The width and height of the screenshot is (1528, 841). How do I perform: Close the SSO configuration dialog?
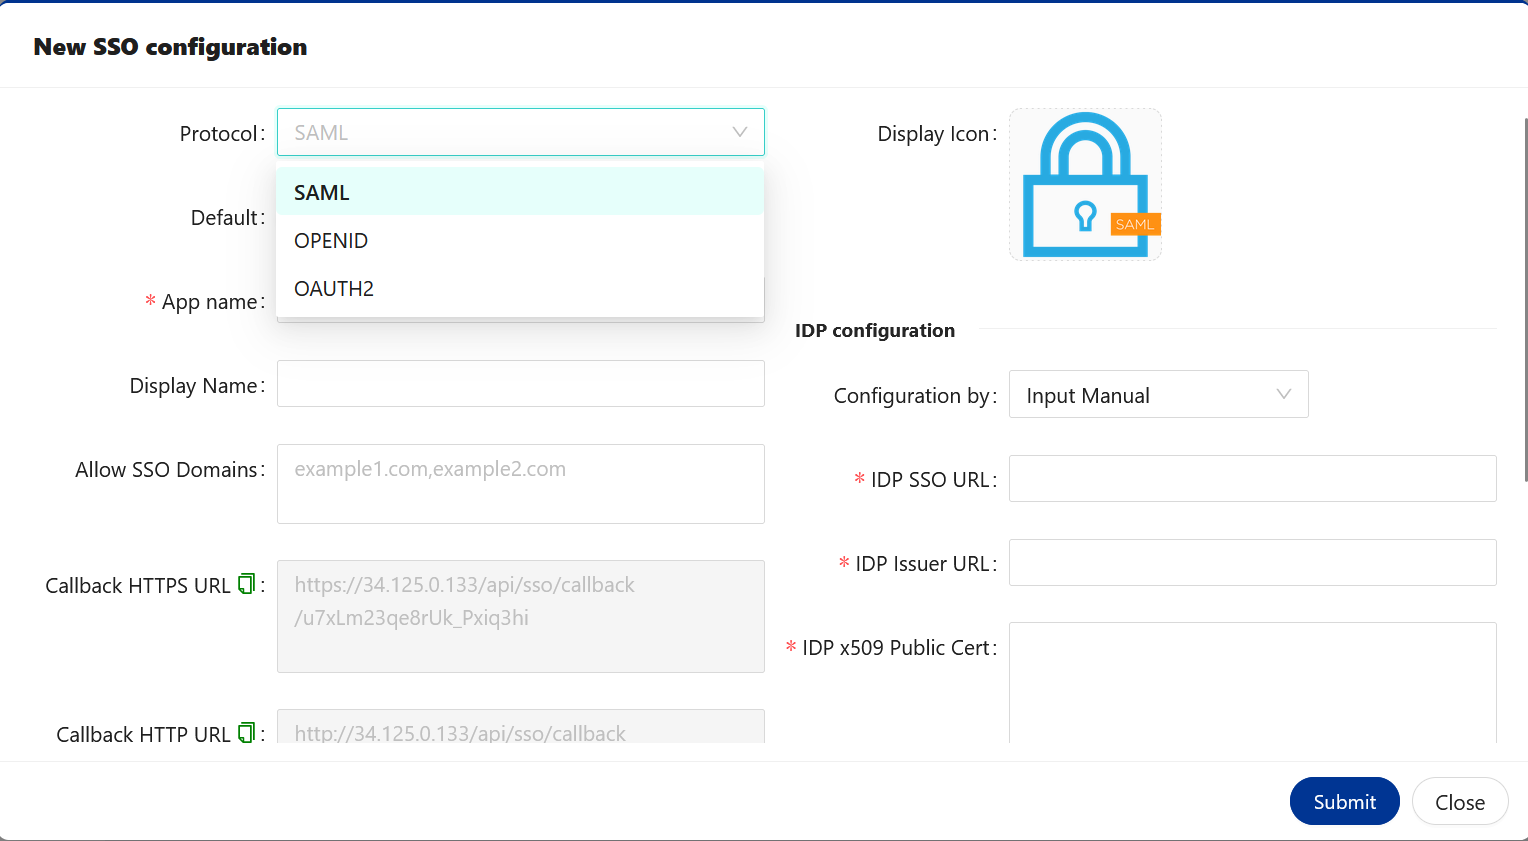(x=1459, y=801)
